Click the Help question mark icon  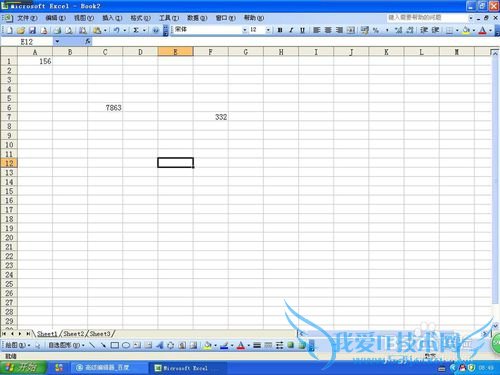[x=155, y=30]
